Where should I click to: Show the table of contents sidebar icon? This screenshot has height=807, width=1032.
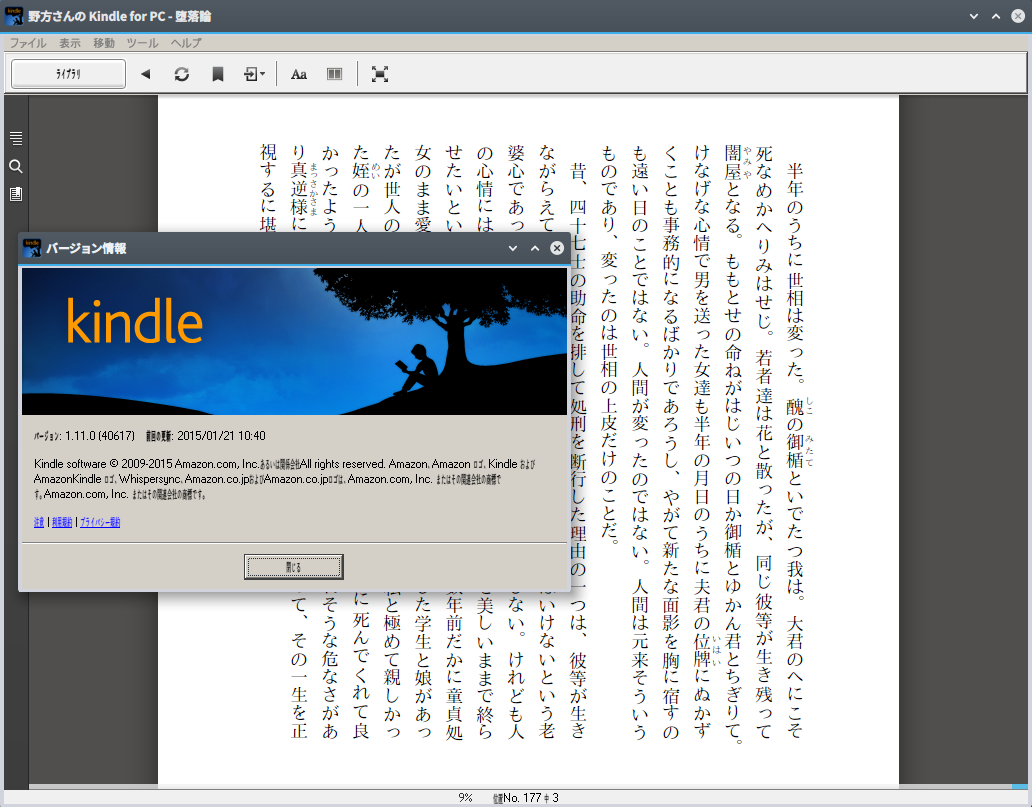(16, 138)
